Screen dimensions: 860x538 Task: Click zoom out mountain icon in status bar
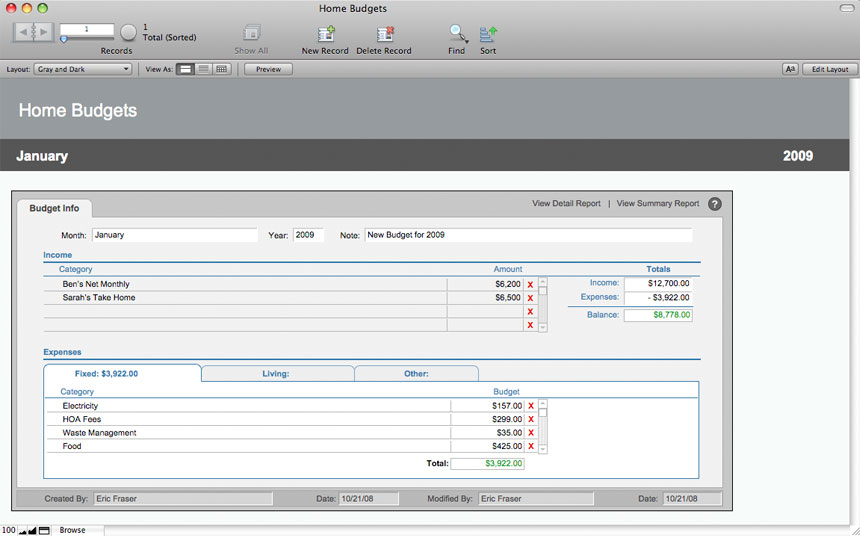tap(22, 531)
